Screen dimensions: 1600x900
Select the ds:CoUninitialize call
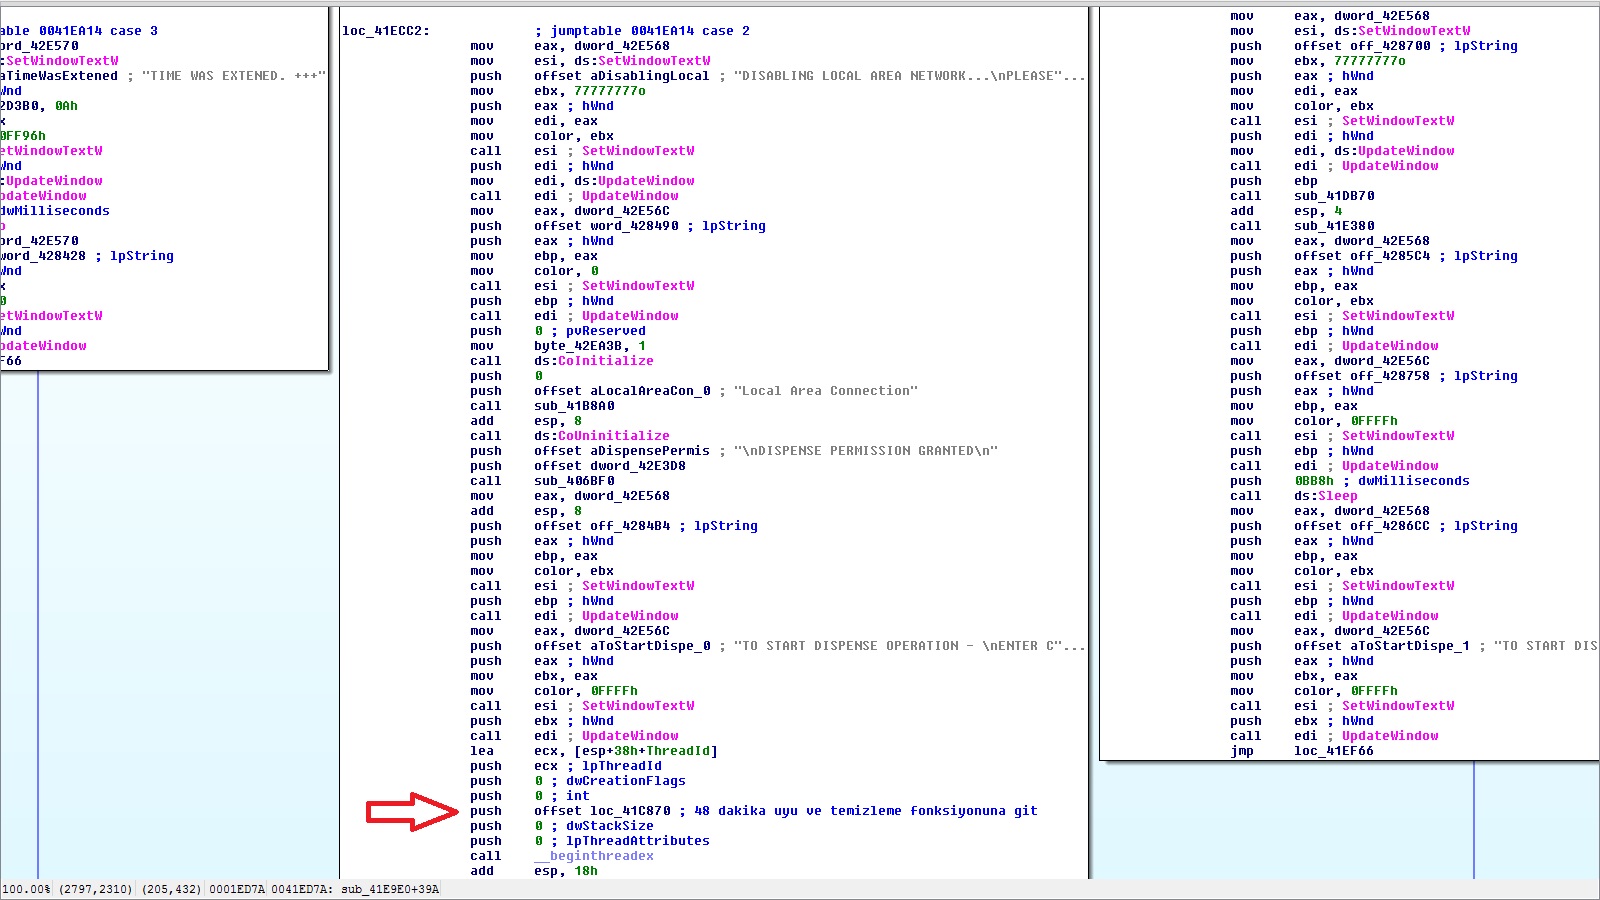[602, 436]
